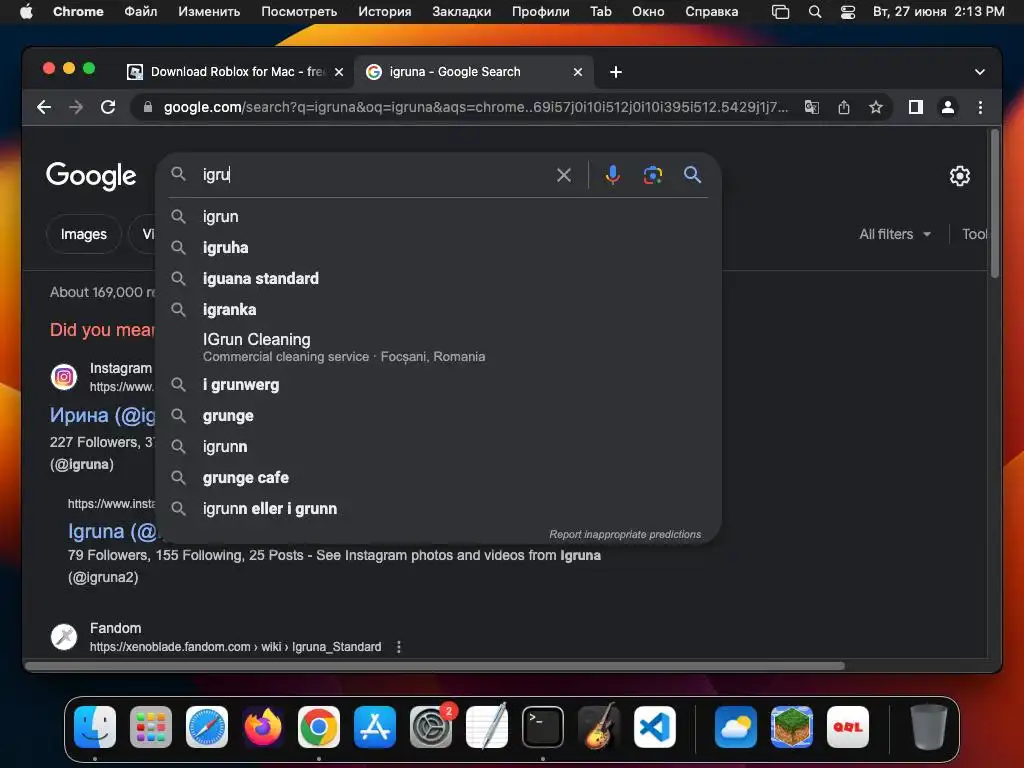Viewport: 1024px width, 768px height.
Task: Start a voice search with the microphone icon
Action: pos(612,174)
